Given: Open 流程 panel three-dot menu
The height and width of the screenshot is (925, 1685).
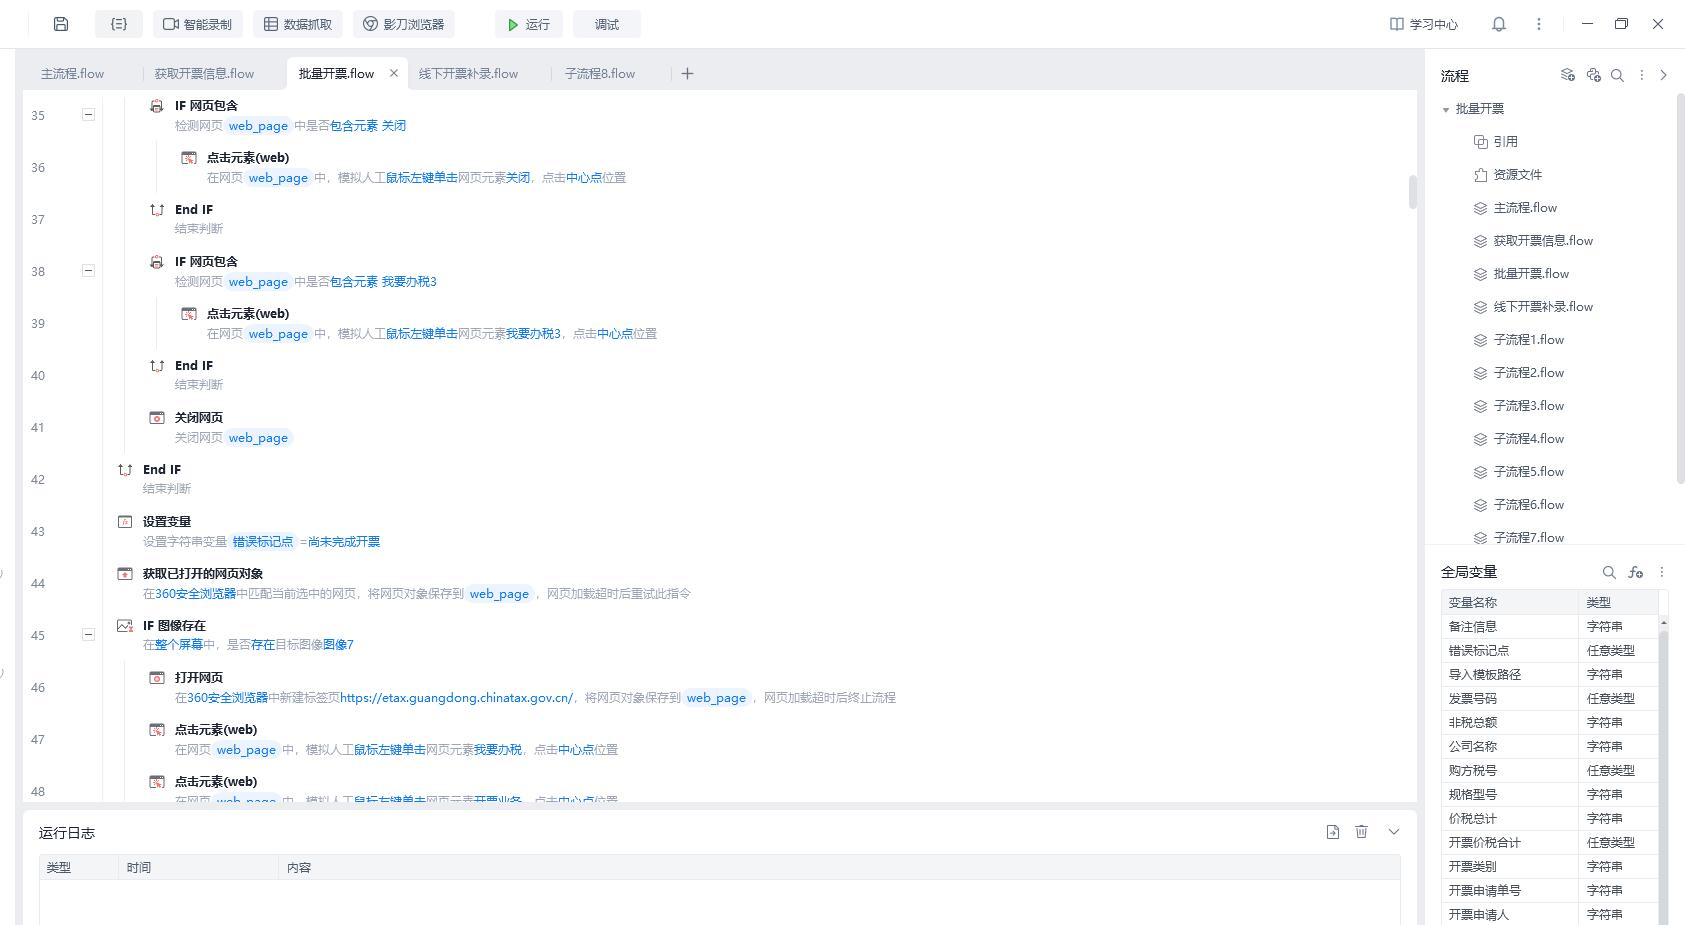Looking at the screenshot, I should tap(1641, 75).
